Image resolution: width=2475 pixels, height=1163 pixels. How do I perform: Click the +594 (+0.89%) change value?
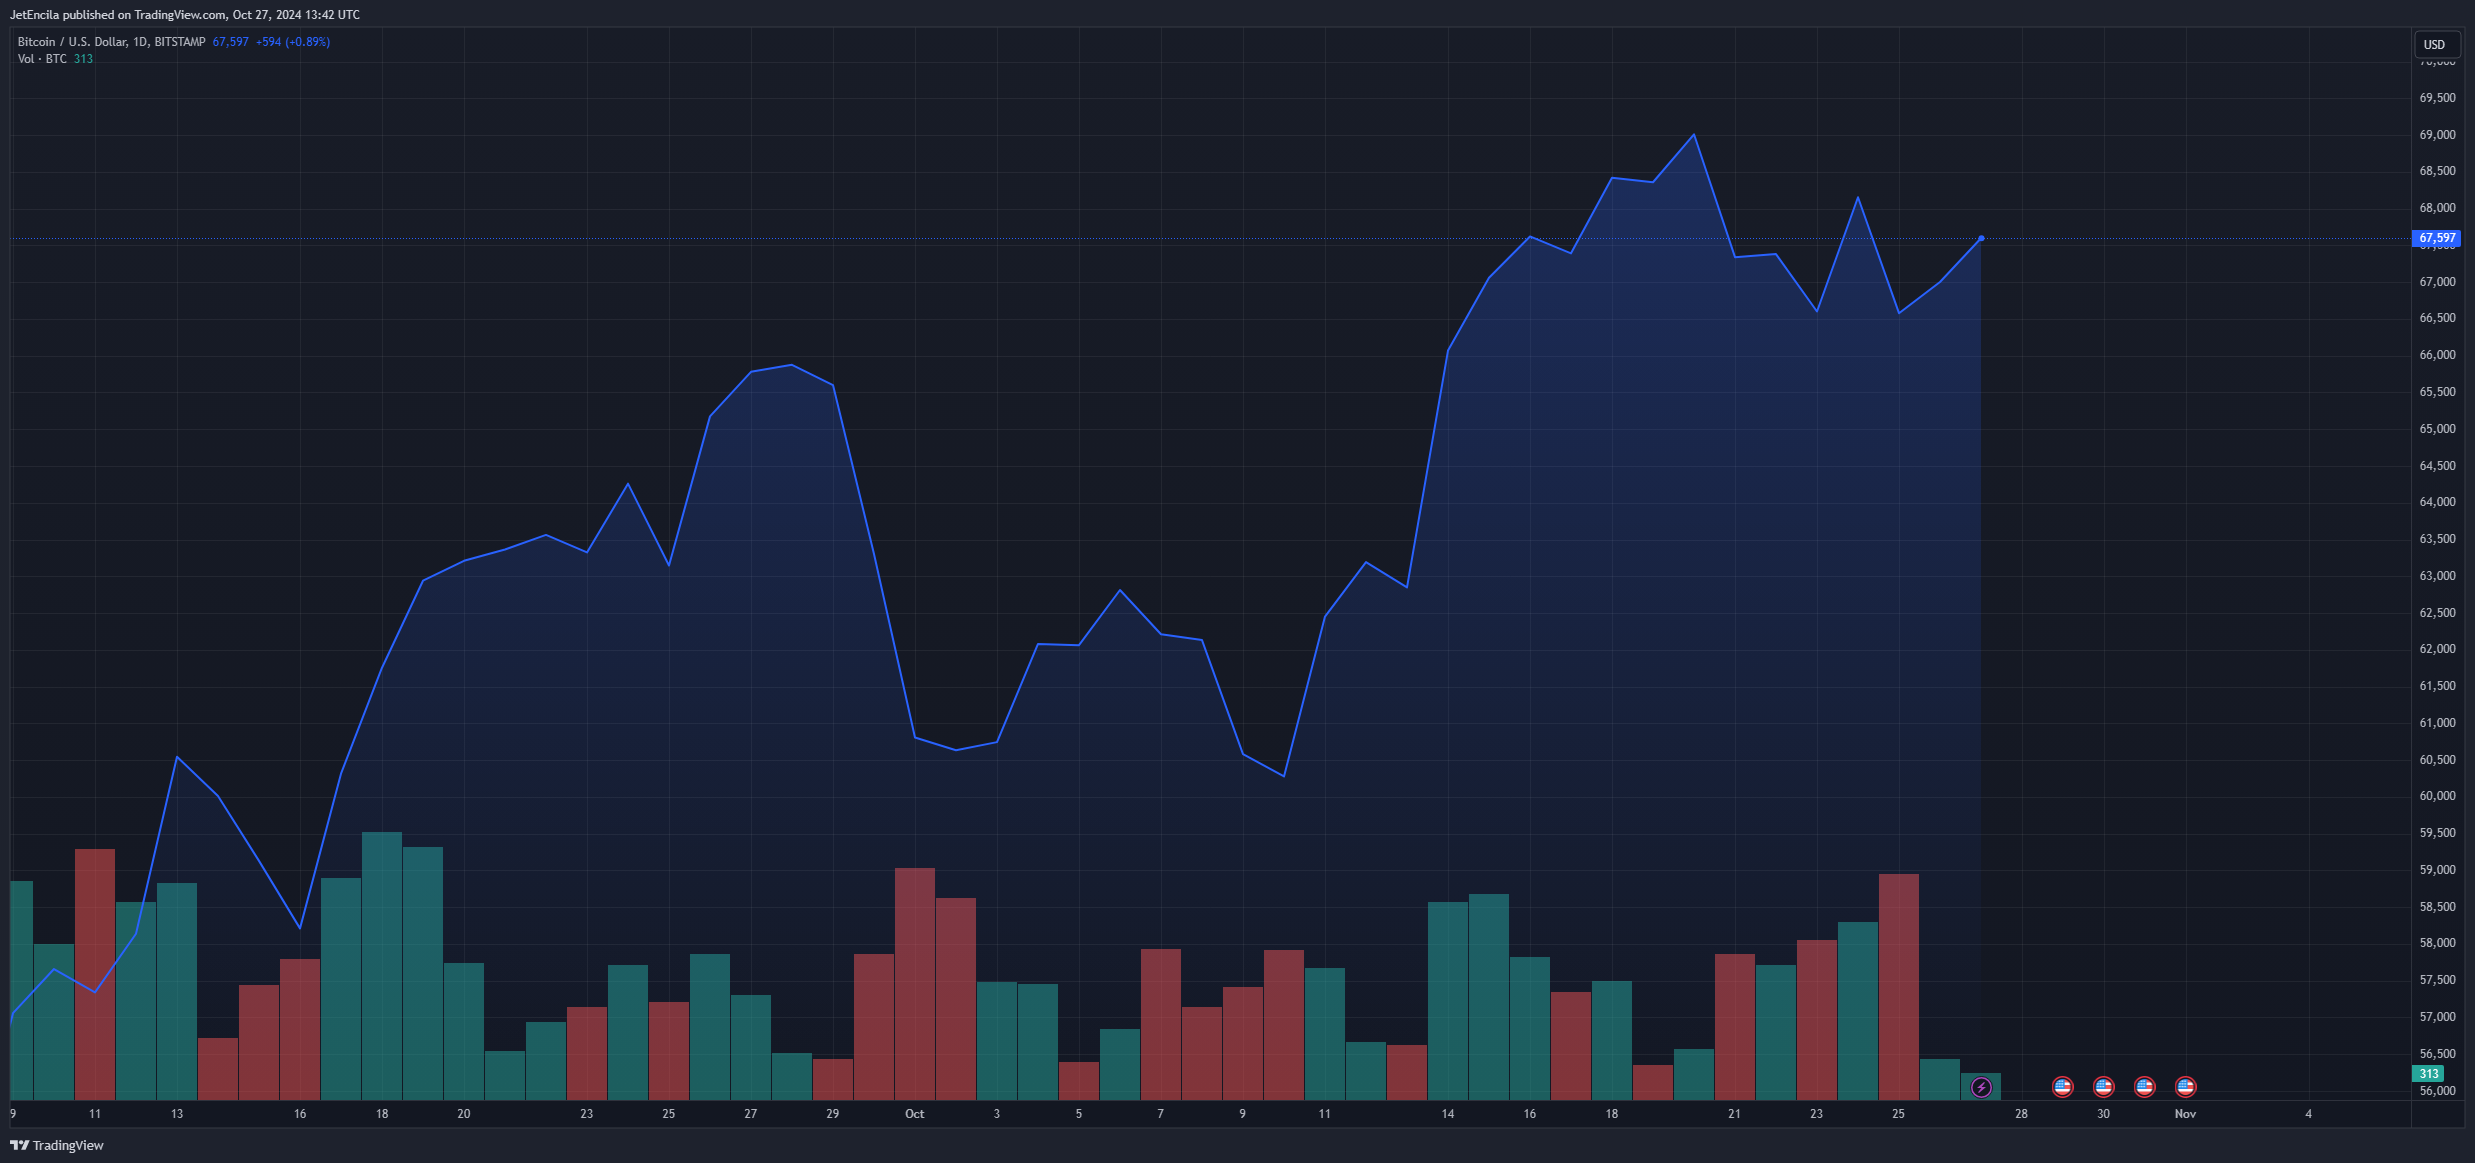click(x=293, y=42)
